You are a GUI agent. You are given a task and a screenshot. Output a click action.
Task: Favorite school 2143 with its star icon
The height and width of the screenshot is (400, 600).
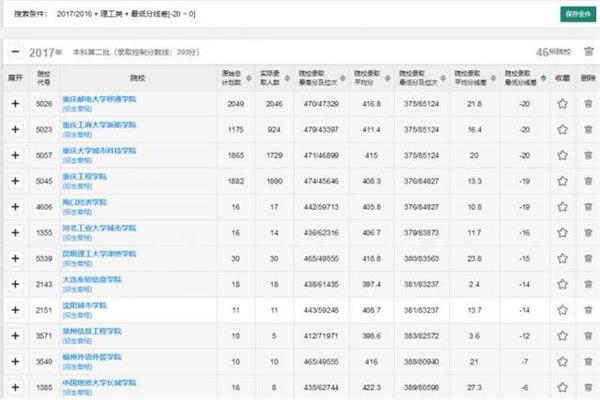point(562,284)
